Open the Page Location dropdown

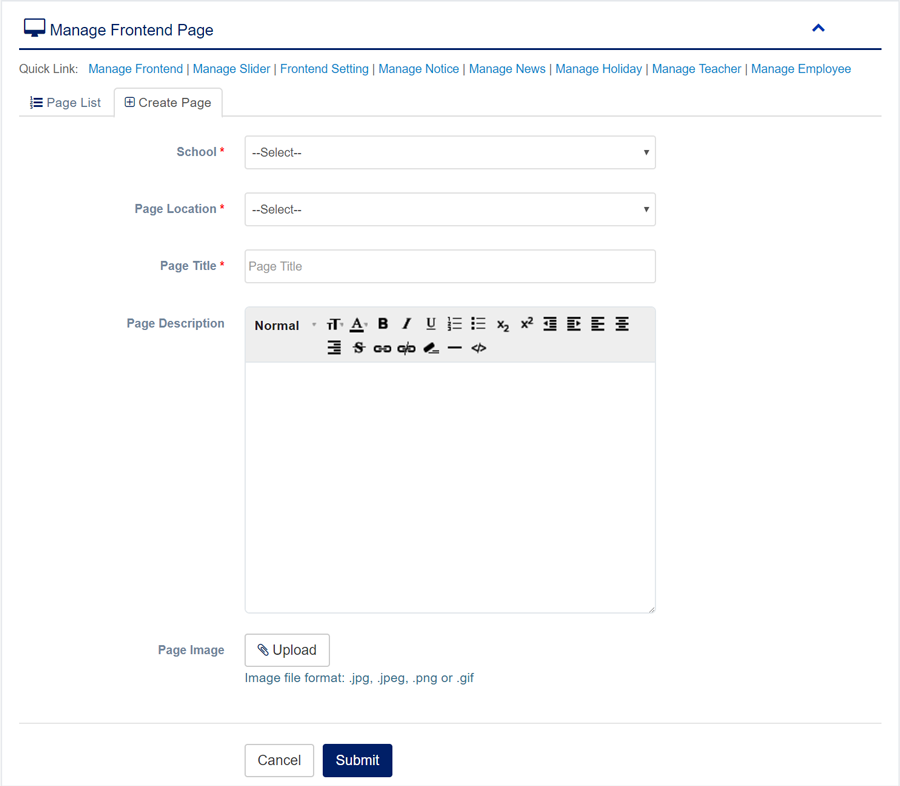point(450,210)
